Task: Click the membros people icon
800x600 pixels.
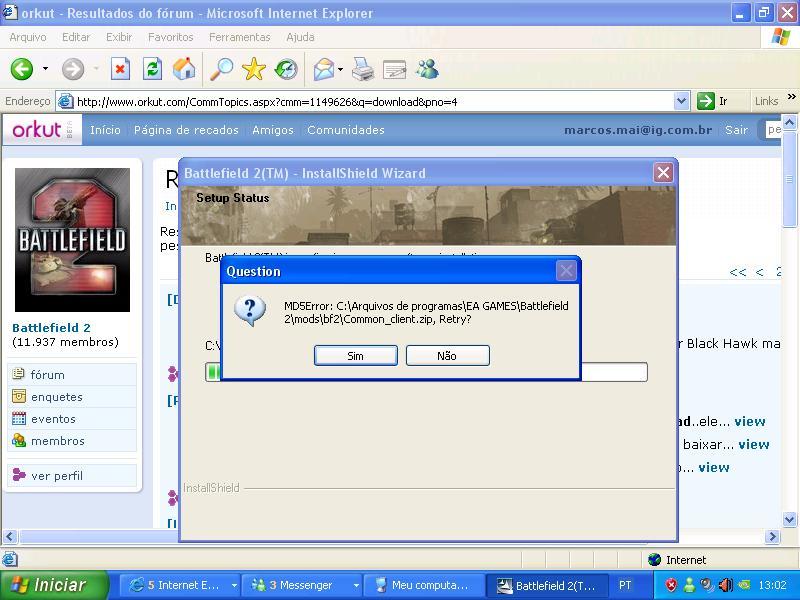Action: click(x=18, y=440)
